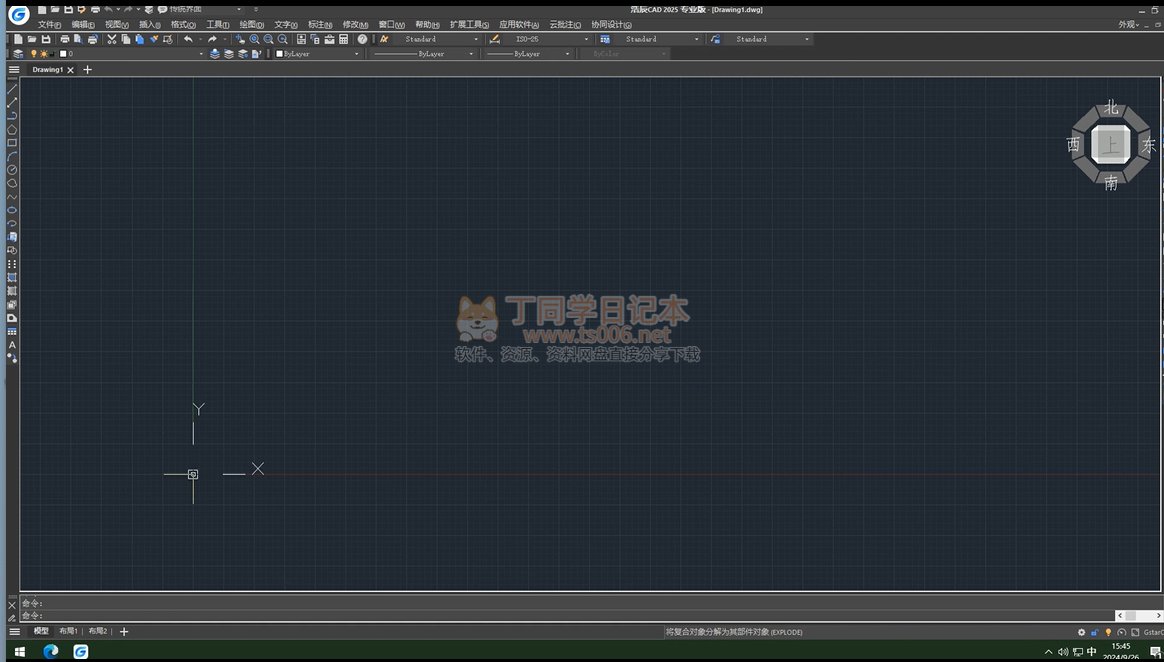The width and height of the screenshot is (1164, 662).
Task: Toggle the layer 0 freeze sun icon
Action: (x=43, y=54)
